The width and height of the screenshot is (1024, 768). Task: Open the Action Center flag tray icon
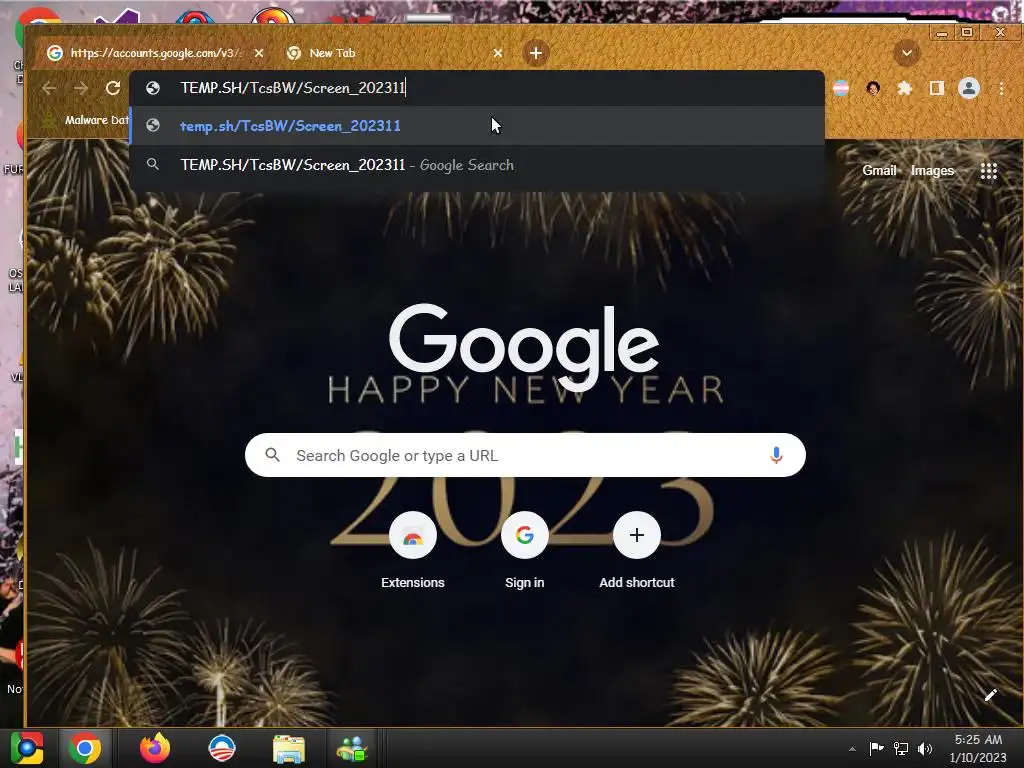coord(876,748)
